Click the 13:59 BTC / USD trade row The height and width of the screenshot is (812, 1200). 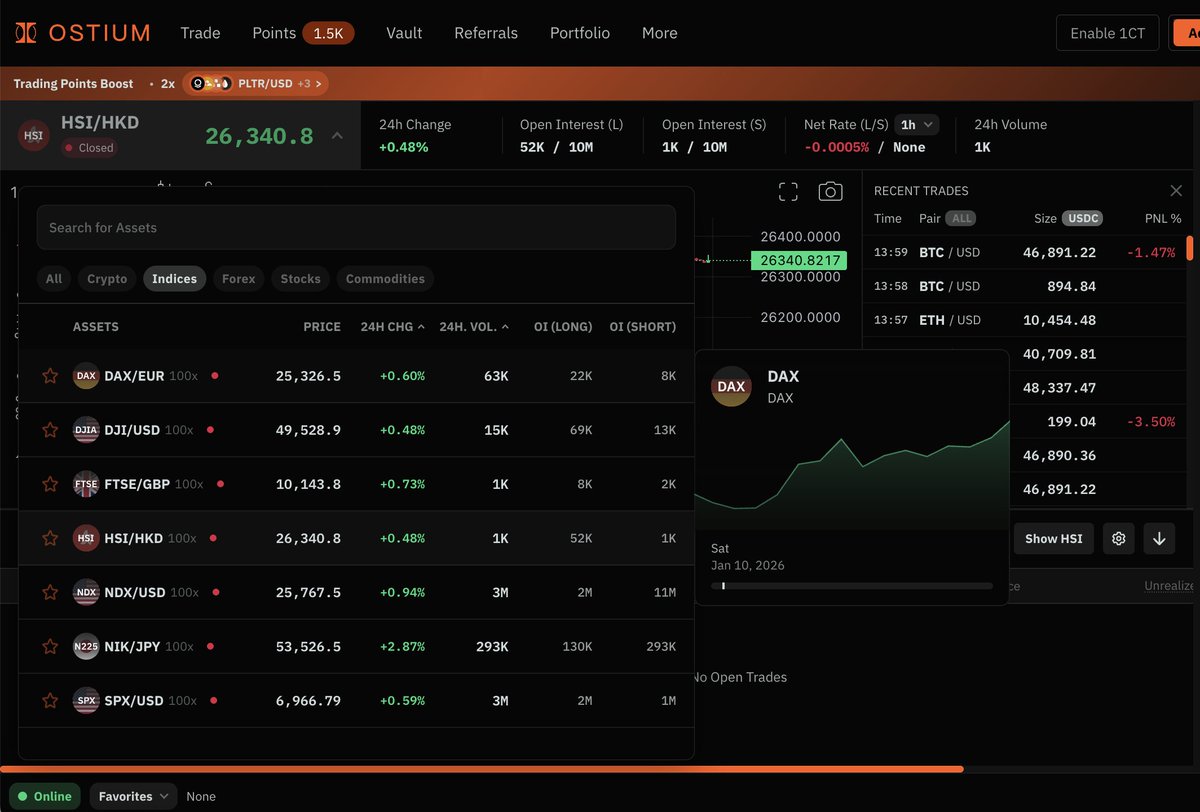(1024, 252)
